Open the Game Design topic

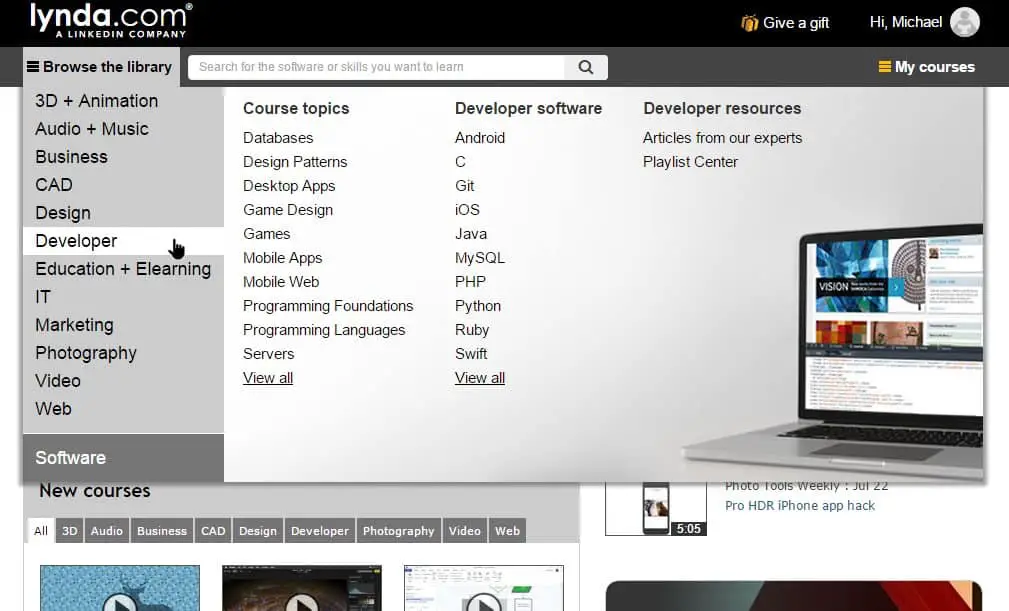[288, 210]
